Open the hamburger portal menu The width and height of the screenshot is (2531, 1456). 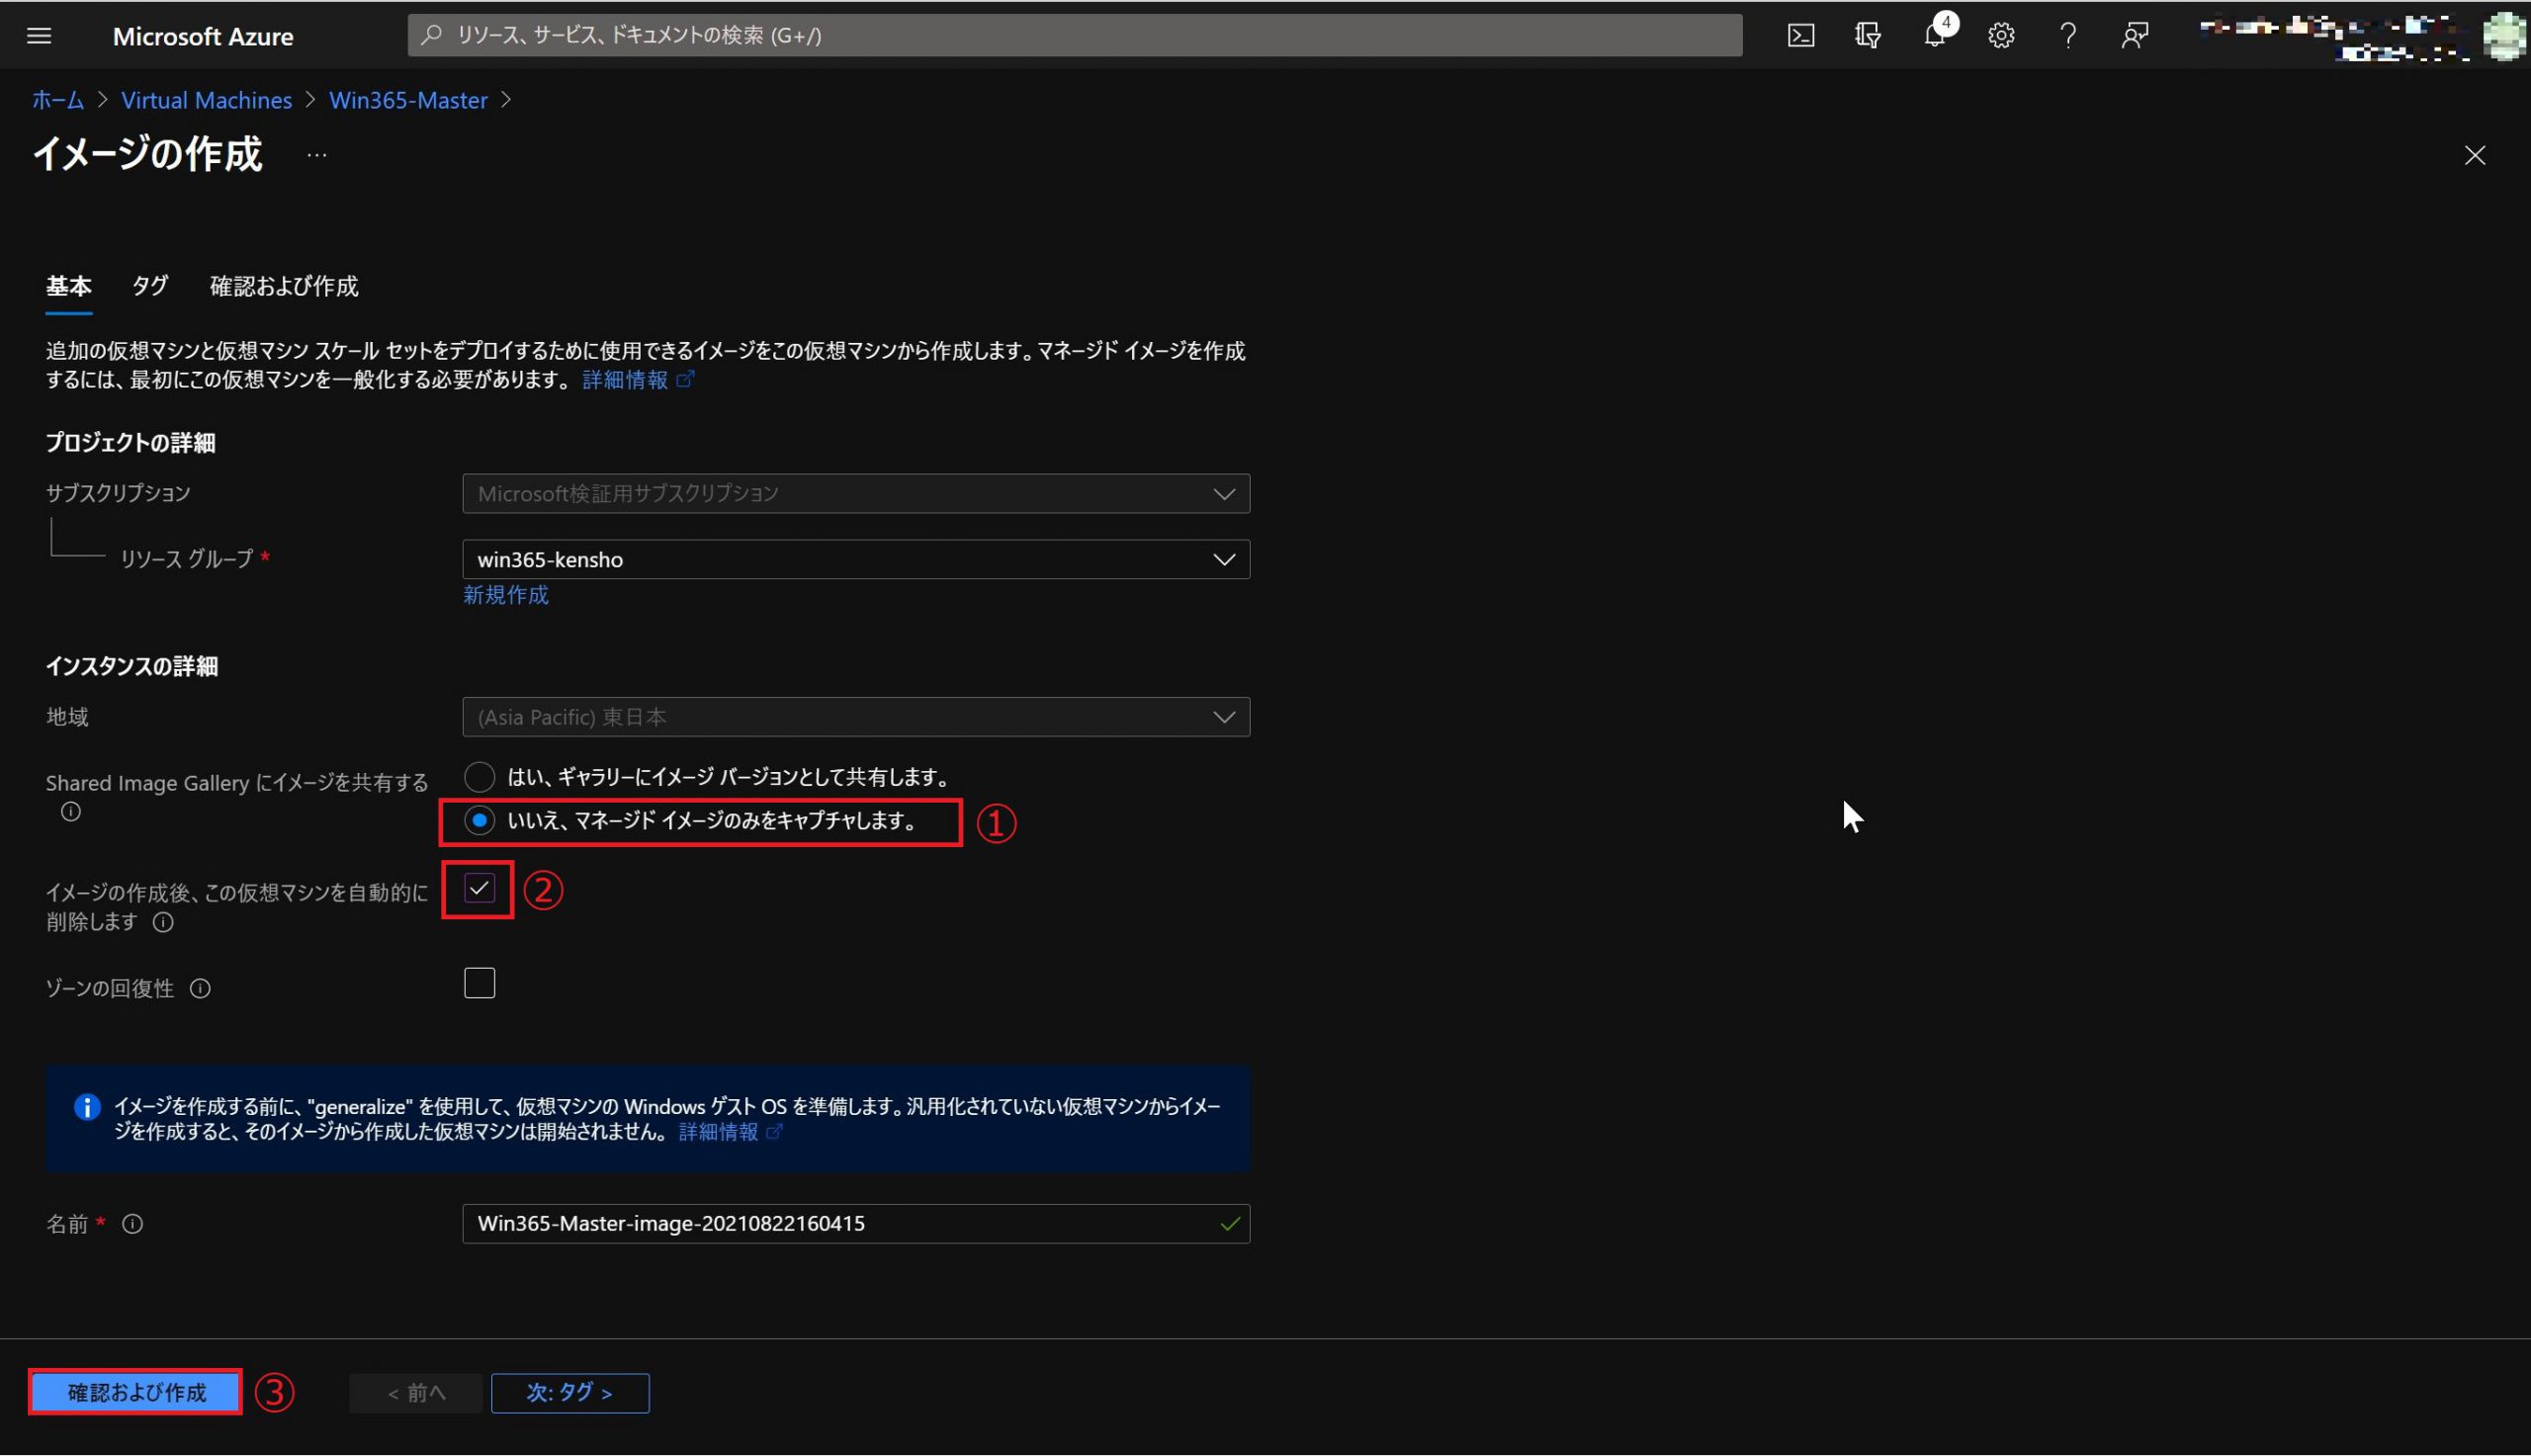click(39, 36)
